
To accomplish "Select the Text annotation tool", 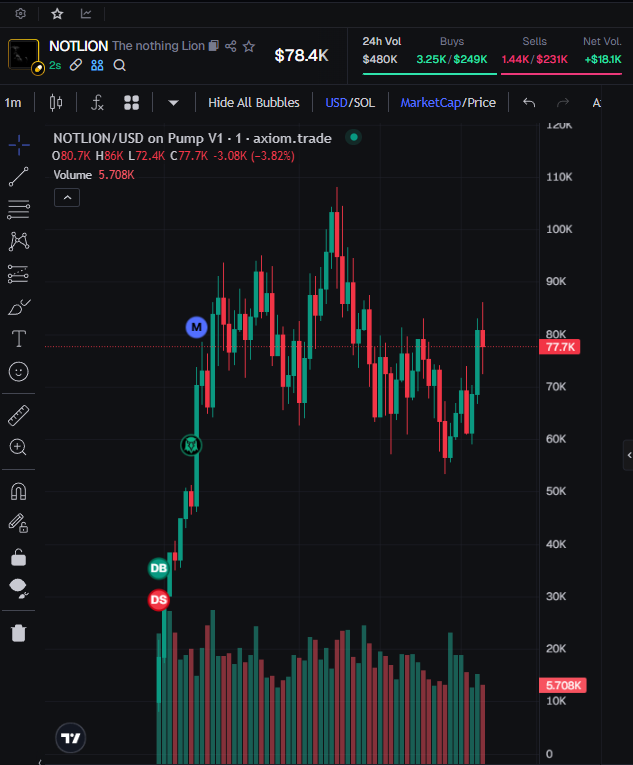I will 19,339.
